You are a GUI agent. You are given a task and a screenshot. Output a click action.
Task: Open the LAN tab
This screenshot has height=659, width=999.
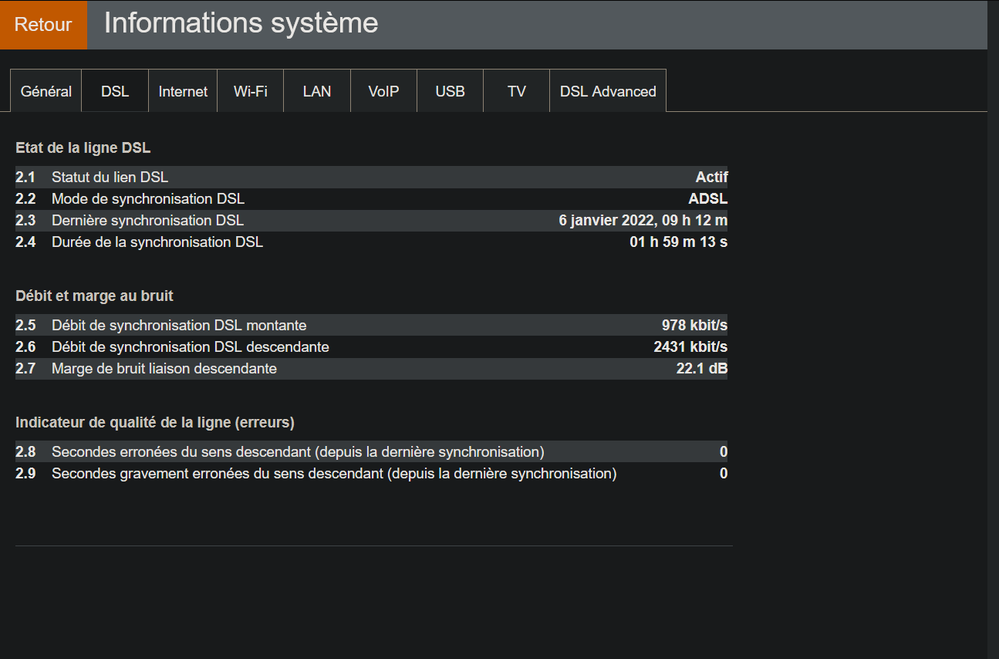click(x=317, y=91)
